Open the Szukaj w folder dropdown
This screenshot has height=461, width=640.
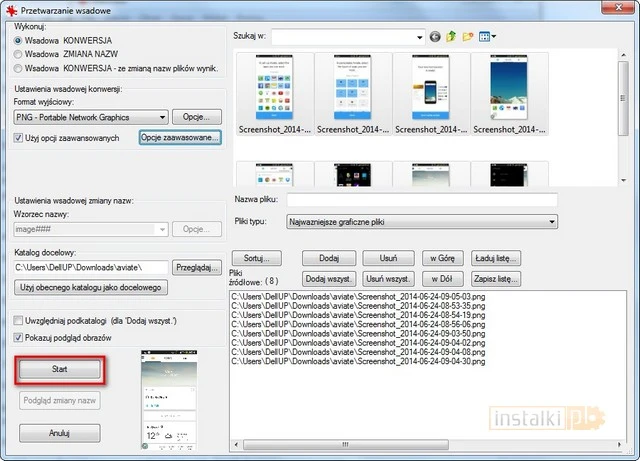pos(419,37)
